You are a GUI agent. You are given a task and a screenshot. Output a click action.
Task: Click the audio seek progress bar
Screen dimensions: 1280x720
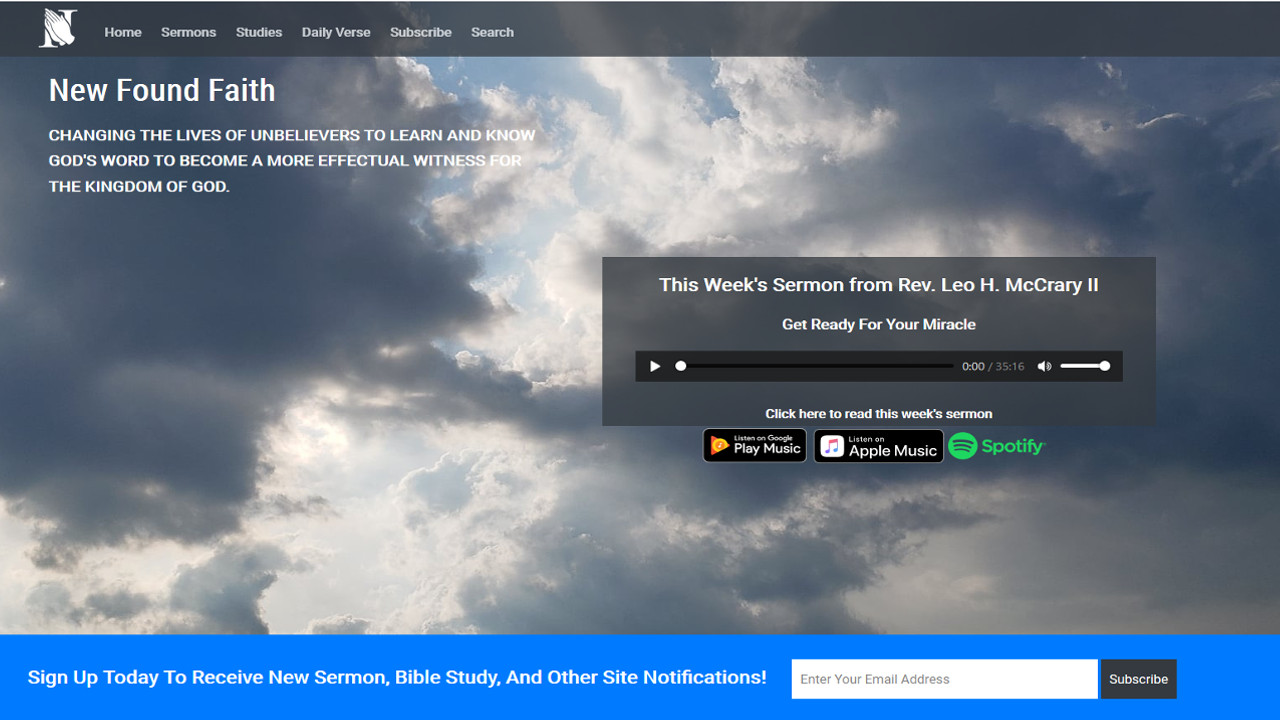(x=815, y=366)
